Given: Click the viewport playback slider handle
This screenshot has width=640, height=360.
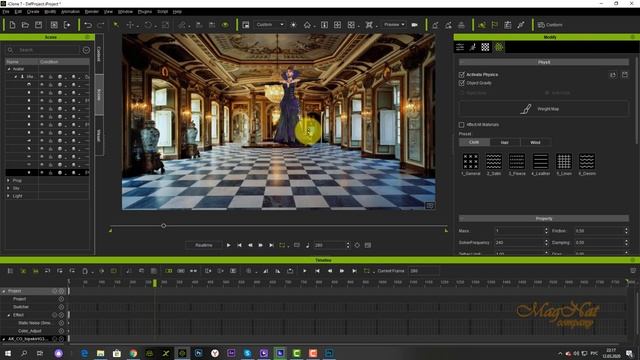Looking at the screenshot, I should (x=164, y=226).
